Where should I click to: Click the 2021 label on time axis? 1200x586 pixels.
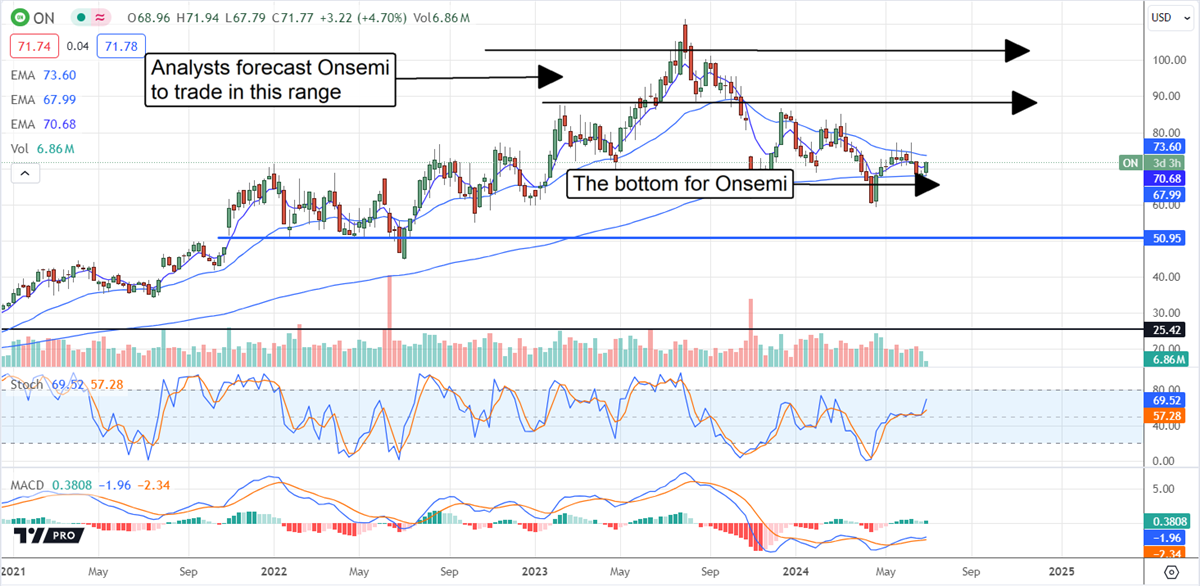point(15,572)
